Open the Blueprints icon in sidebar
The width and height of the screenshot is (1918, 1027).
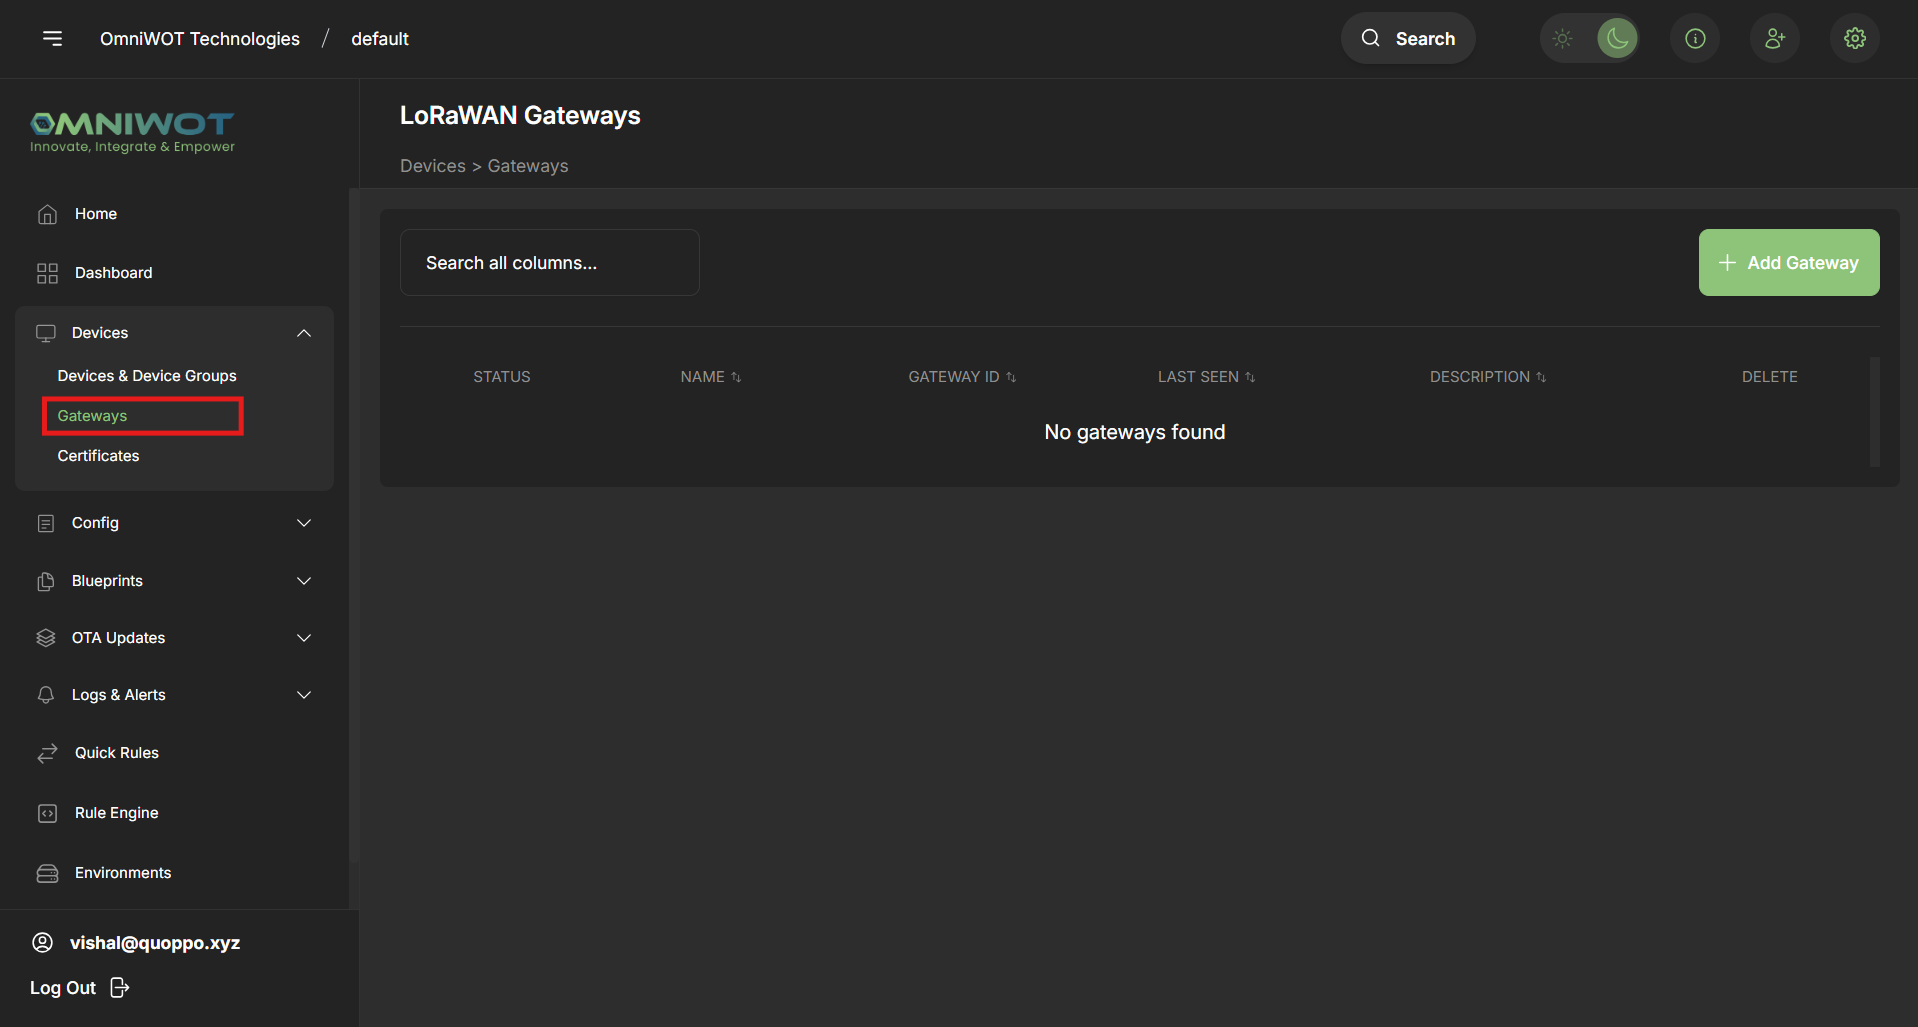tap(47, 581)
